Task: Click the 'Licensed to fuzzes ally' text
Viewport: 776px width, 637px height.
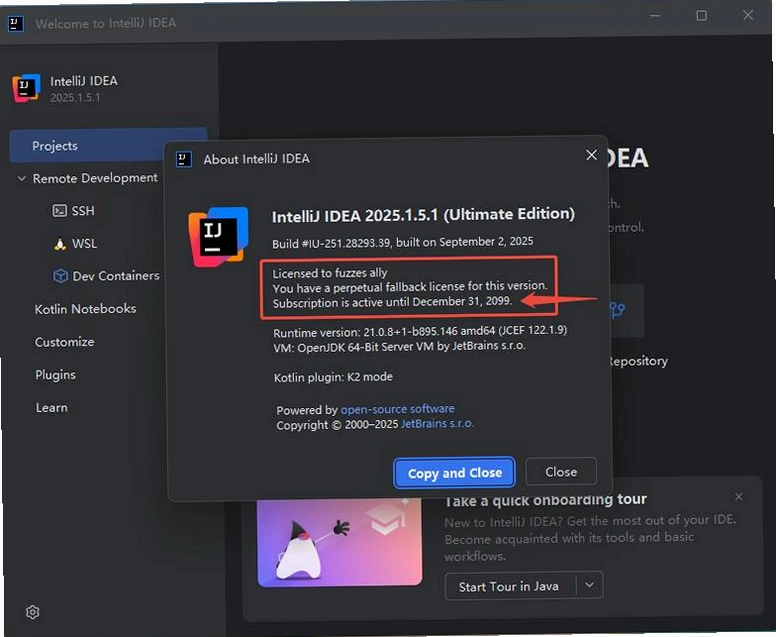Action: tap(330, 273)
